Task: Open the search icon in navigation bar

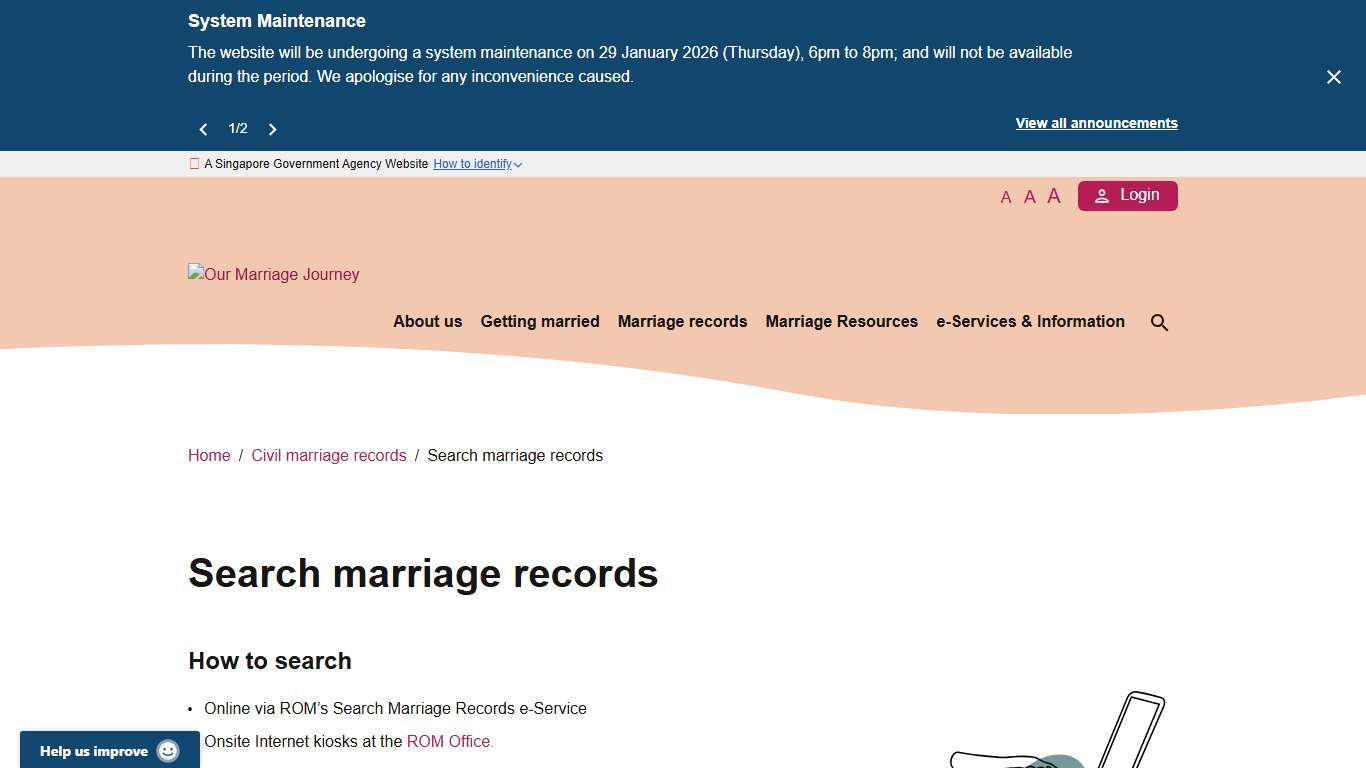Action: point(1159,322)
